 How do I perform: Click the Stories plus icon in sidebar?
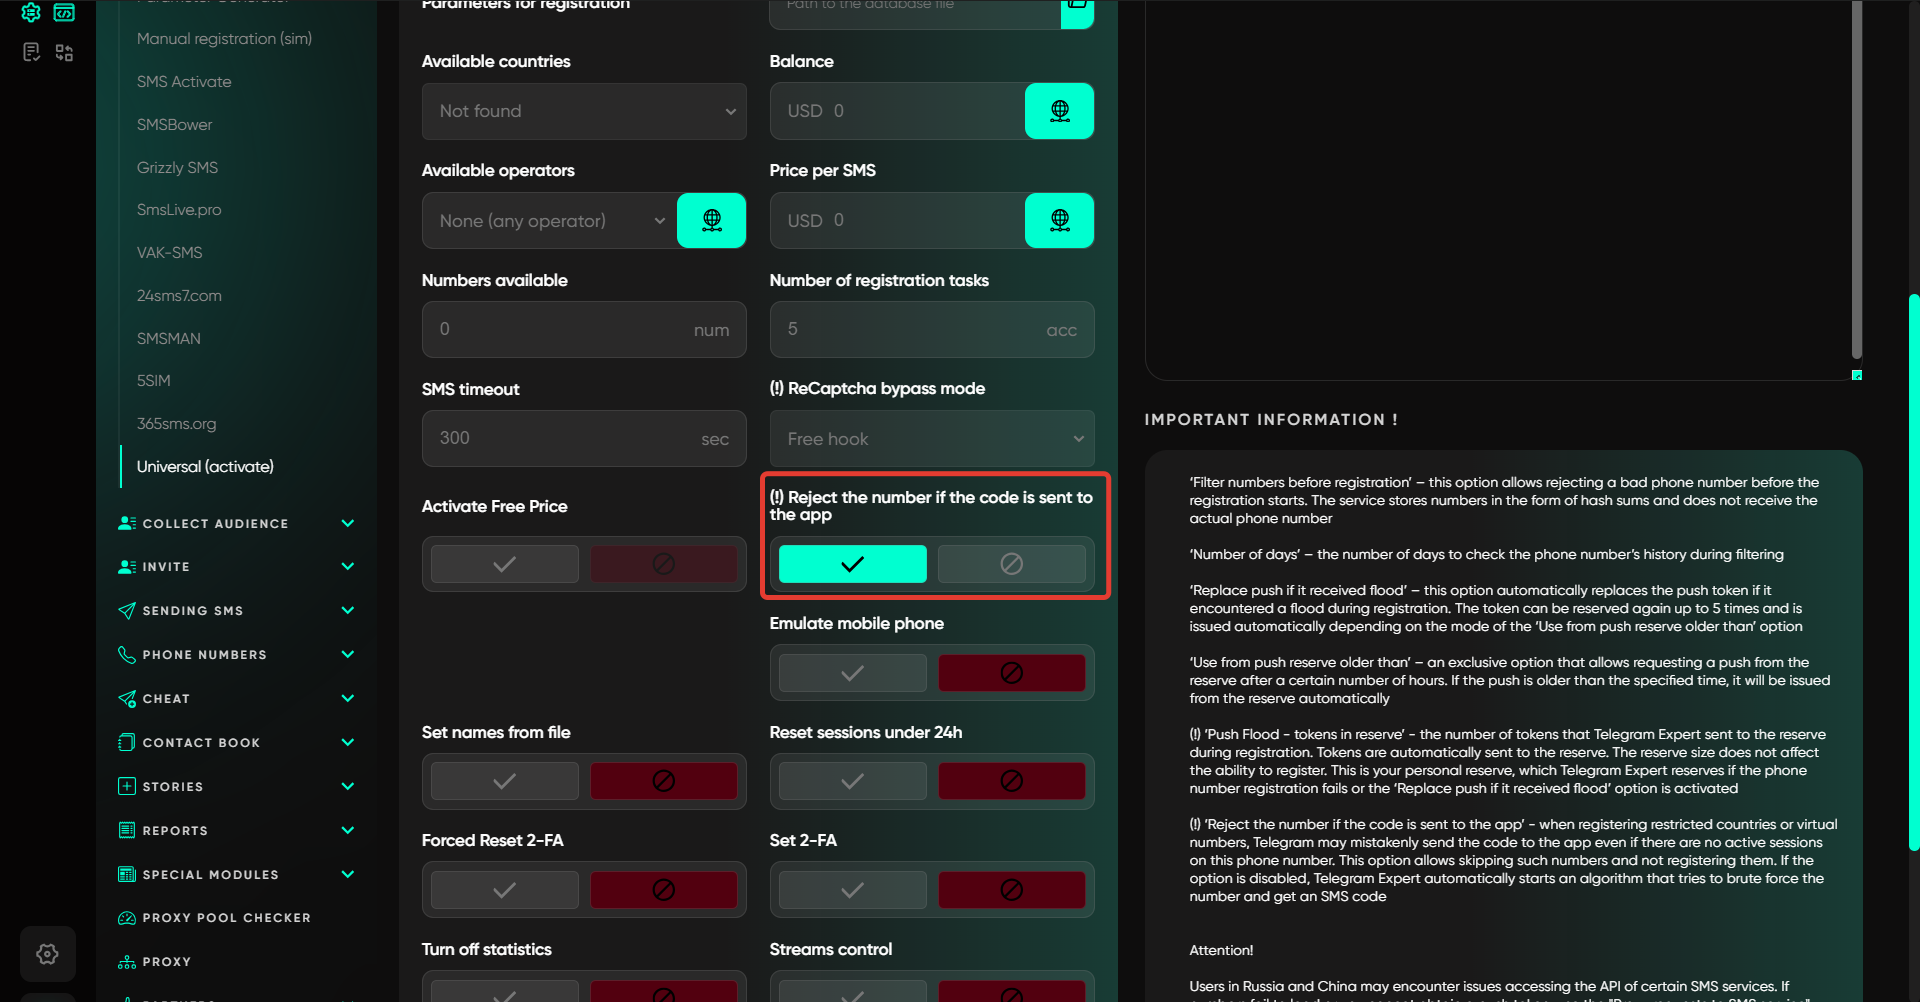pyautogui.click(x=127, y=786)
